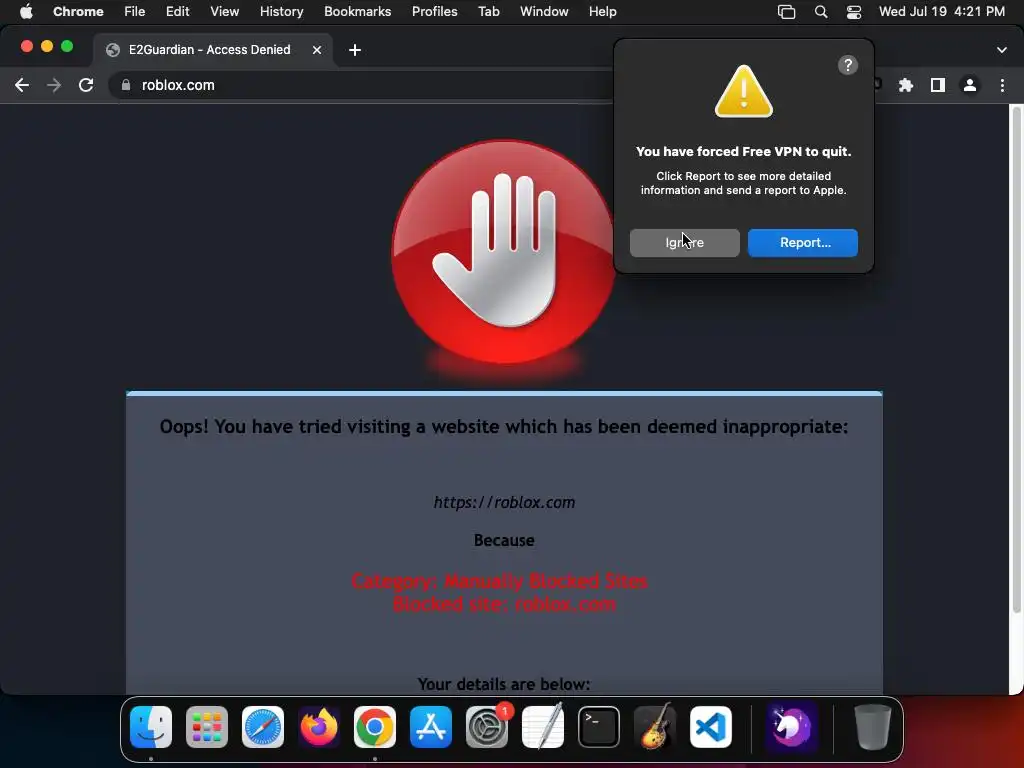Click the site lock icon

126,85
